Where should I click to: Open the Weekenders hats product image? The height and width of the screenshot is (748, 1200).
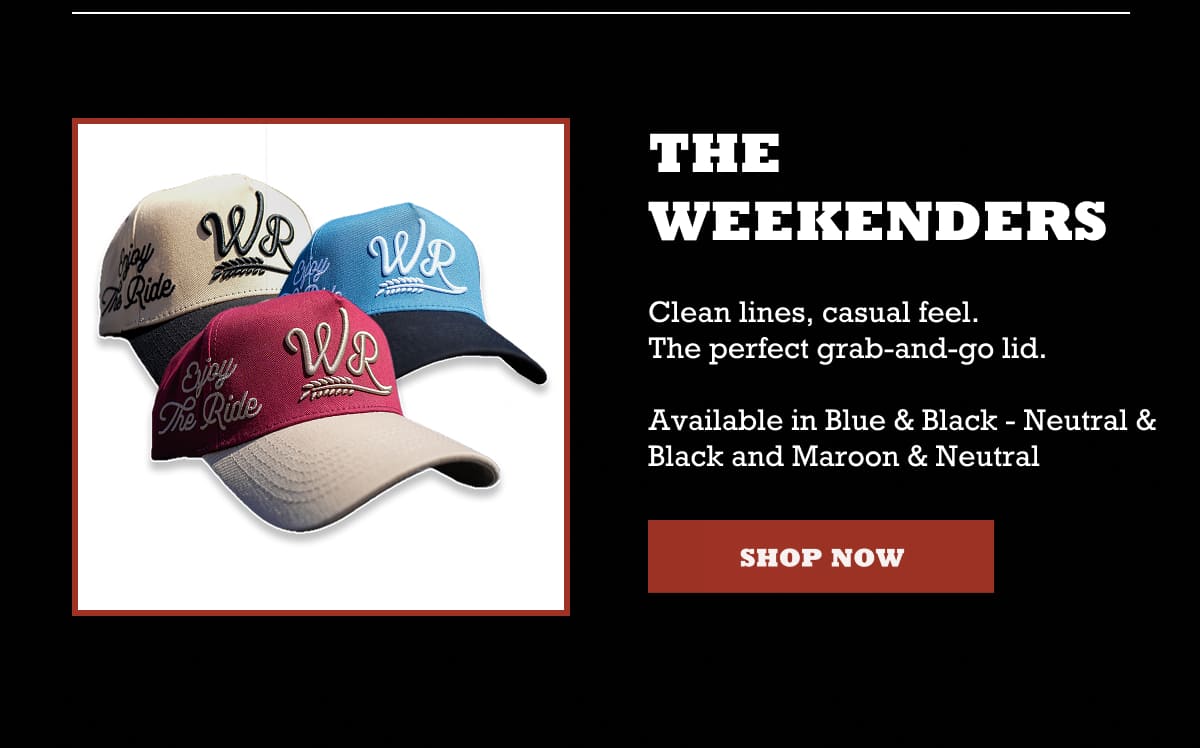coord(321,367)
